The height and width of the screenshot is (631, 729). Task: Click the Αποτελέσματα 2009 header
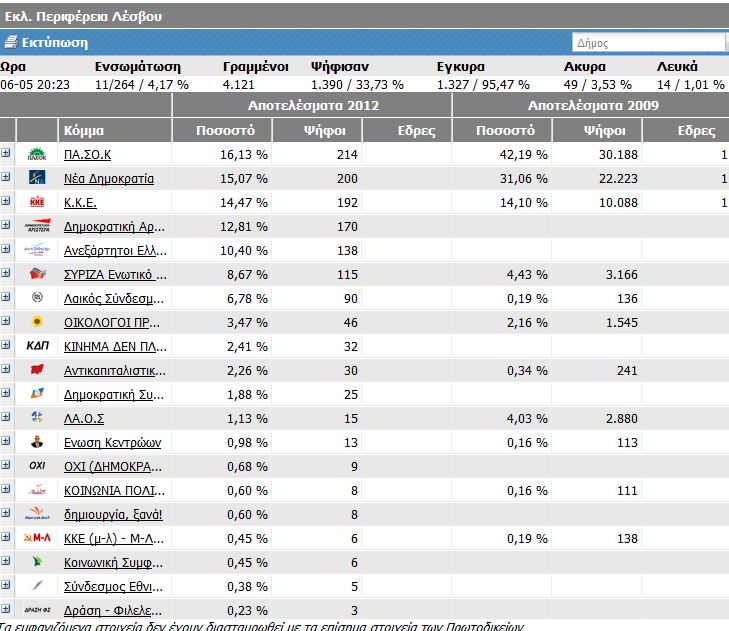[x=591, y=106]
